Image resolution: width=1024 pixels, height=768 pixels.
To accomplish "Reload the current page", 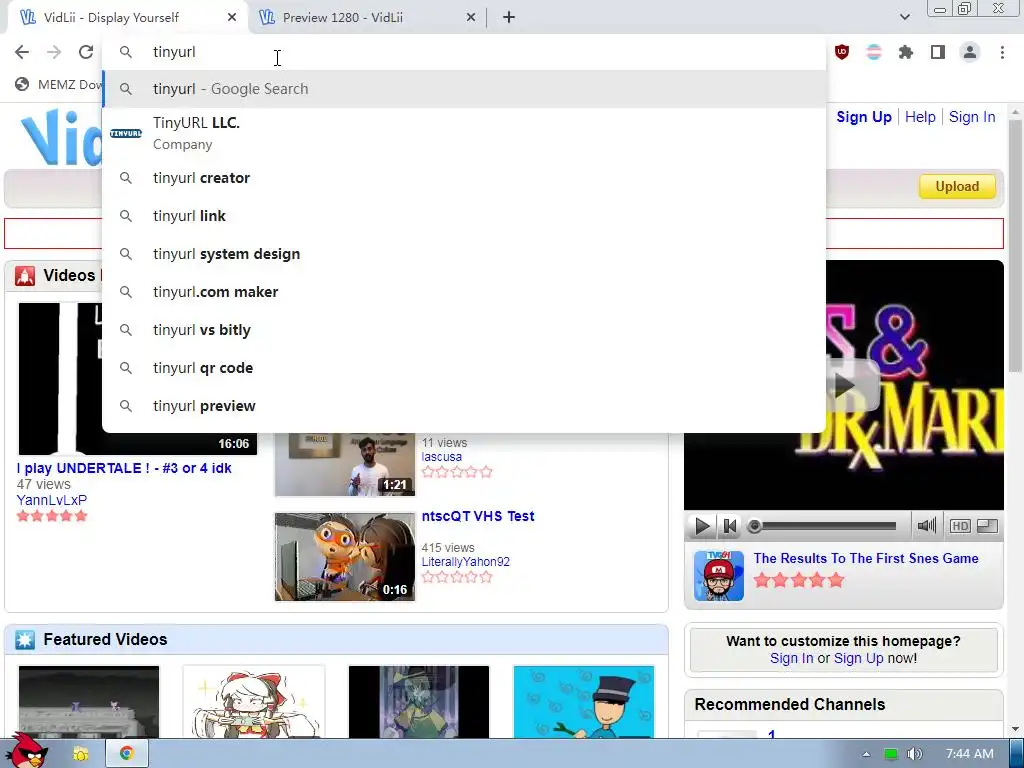I will (86, 52).
